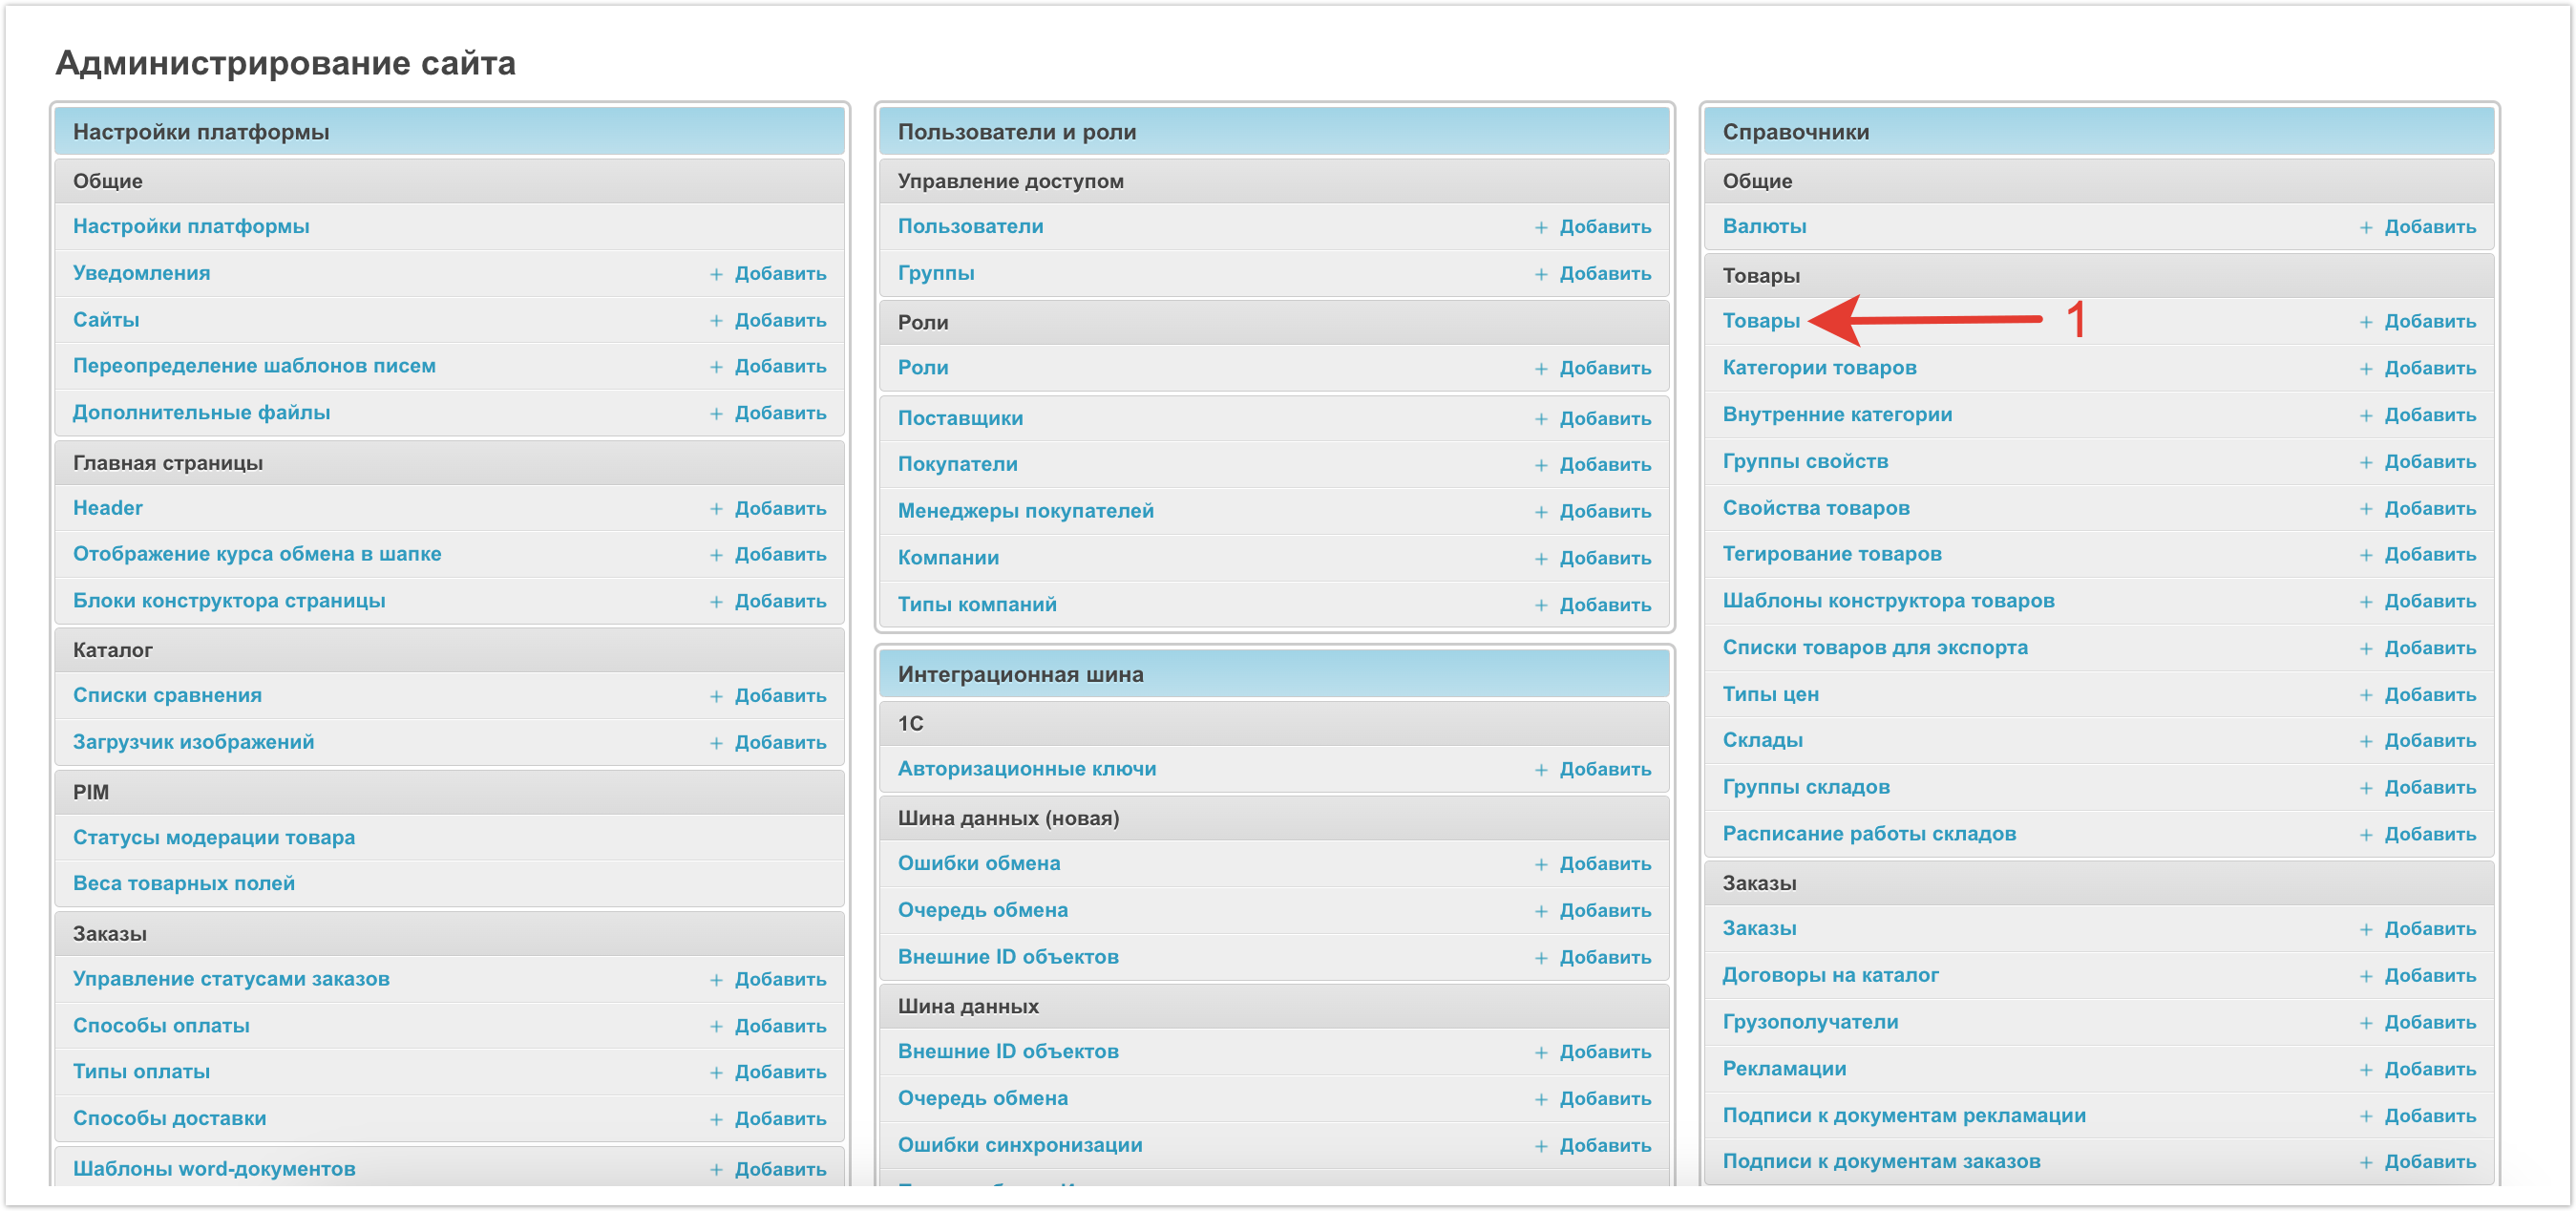Click the plus icon beside Пользователи
This screenshot has height=1211, width=2576.
coord(1541,227)
